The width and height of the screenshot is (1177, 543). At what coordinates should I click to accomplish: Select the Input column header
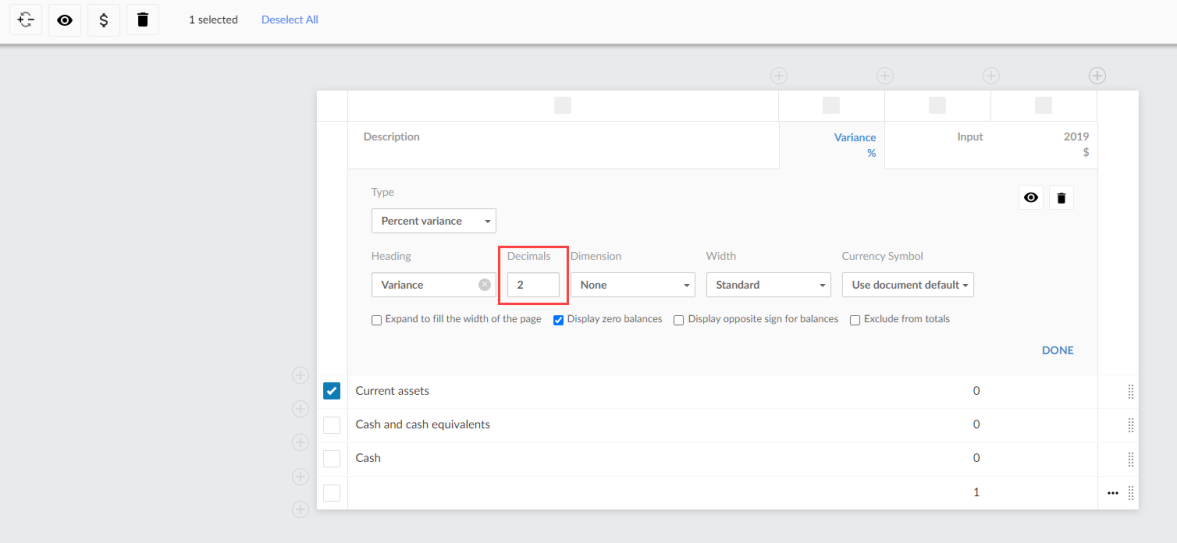point(969,137)
